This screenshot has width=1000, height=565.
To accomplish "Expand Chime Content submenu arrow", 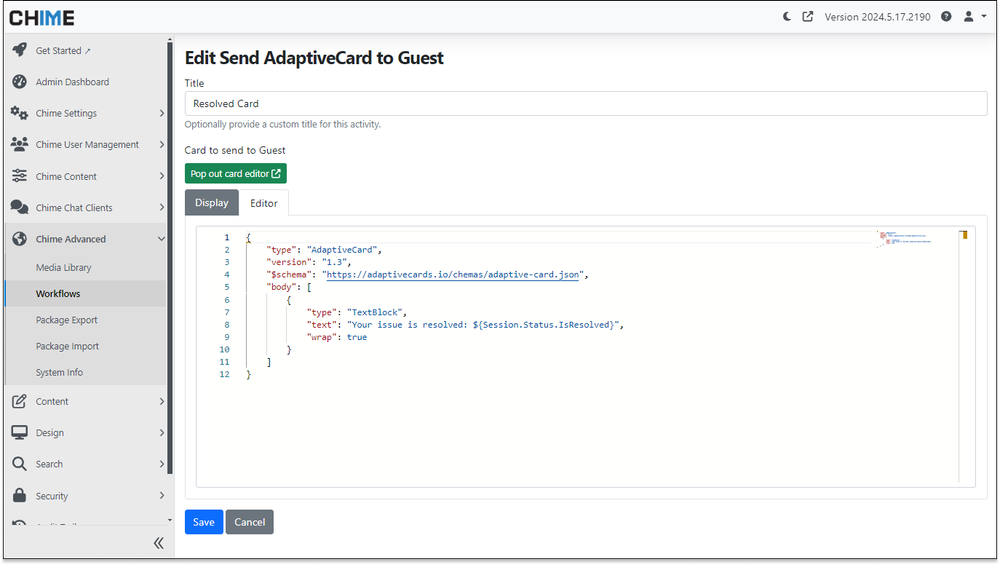I will pyautogui.click(x=161, y=176).
